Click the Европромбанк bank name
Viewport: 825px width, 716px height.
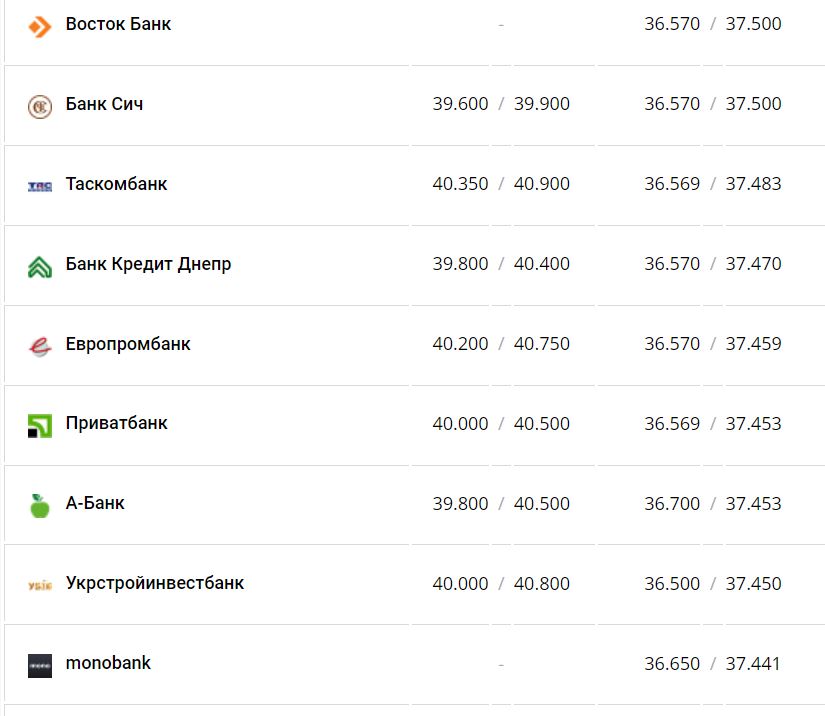128,344
